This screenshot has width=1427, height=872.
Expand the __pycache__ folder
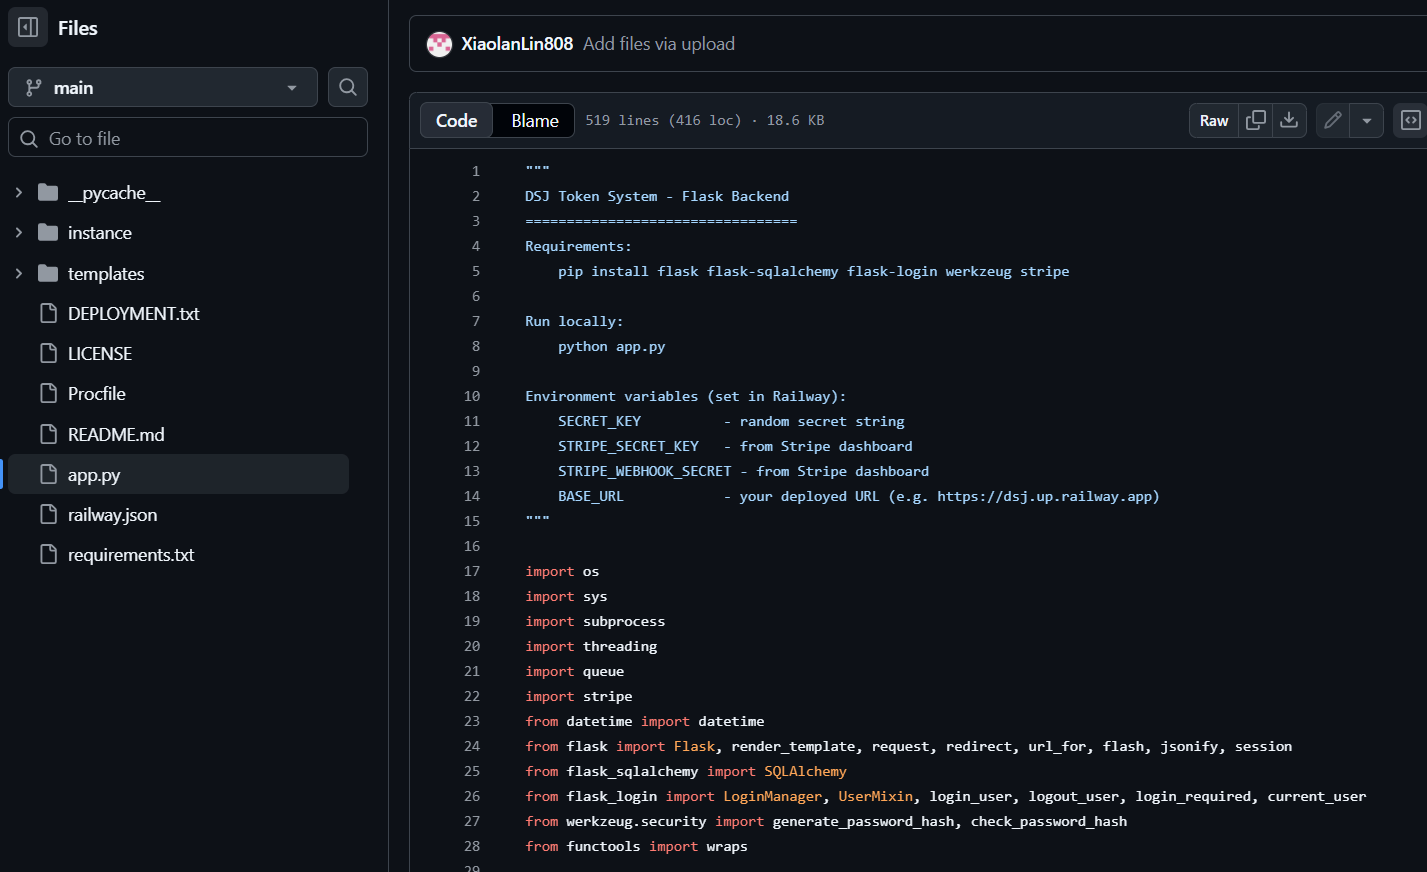pyautogui.click(x=18, y=192)
